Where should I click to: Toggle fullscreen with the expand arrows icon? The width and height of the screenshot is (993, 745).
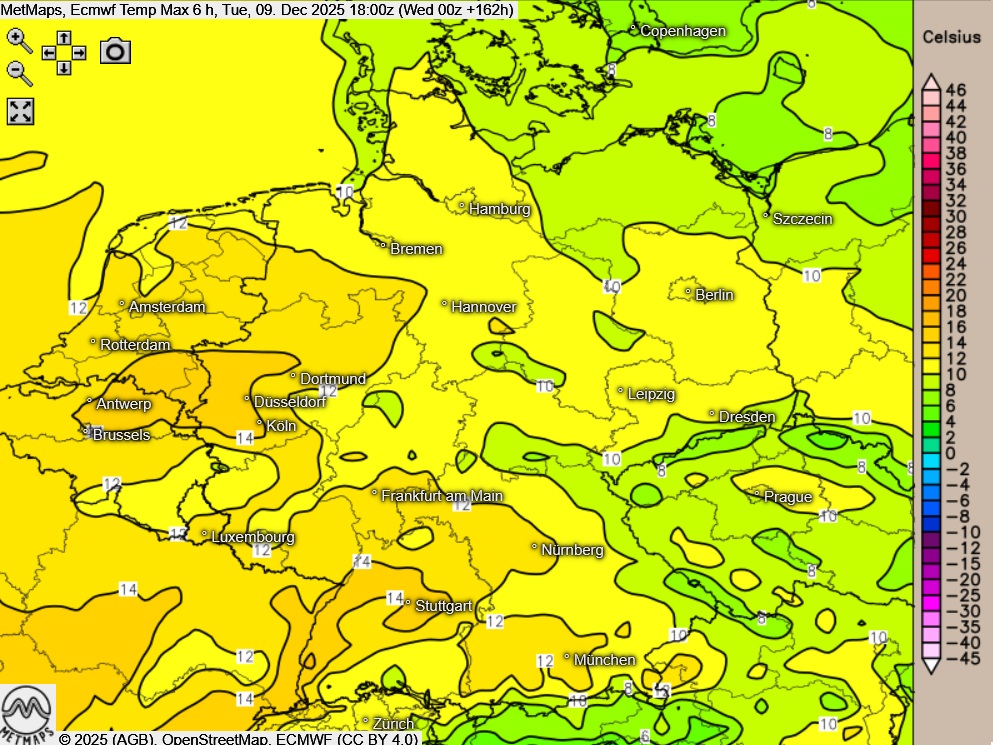click(21, 111)
